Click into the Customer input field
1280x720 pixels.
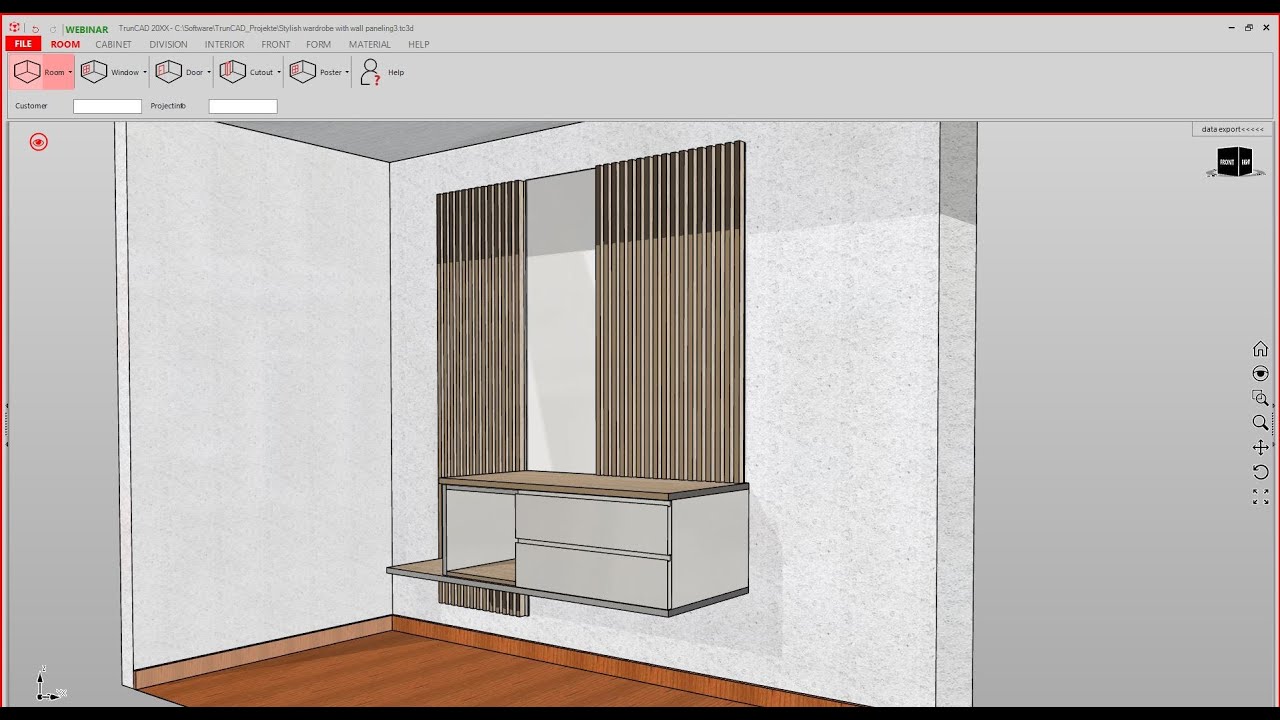point(107,106)
